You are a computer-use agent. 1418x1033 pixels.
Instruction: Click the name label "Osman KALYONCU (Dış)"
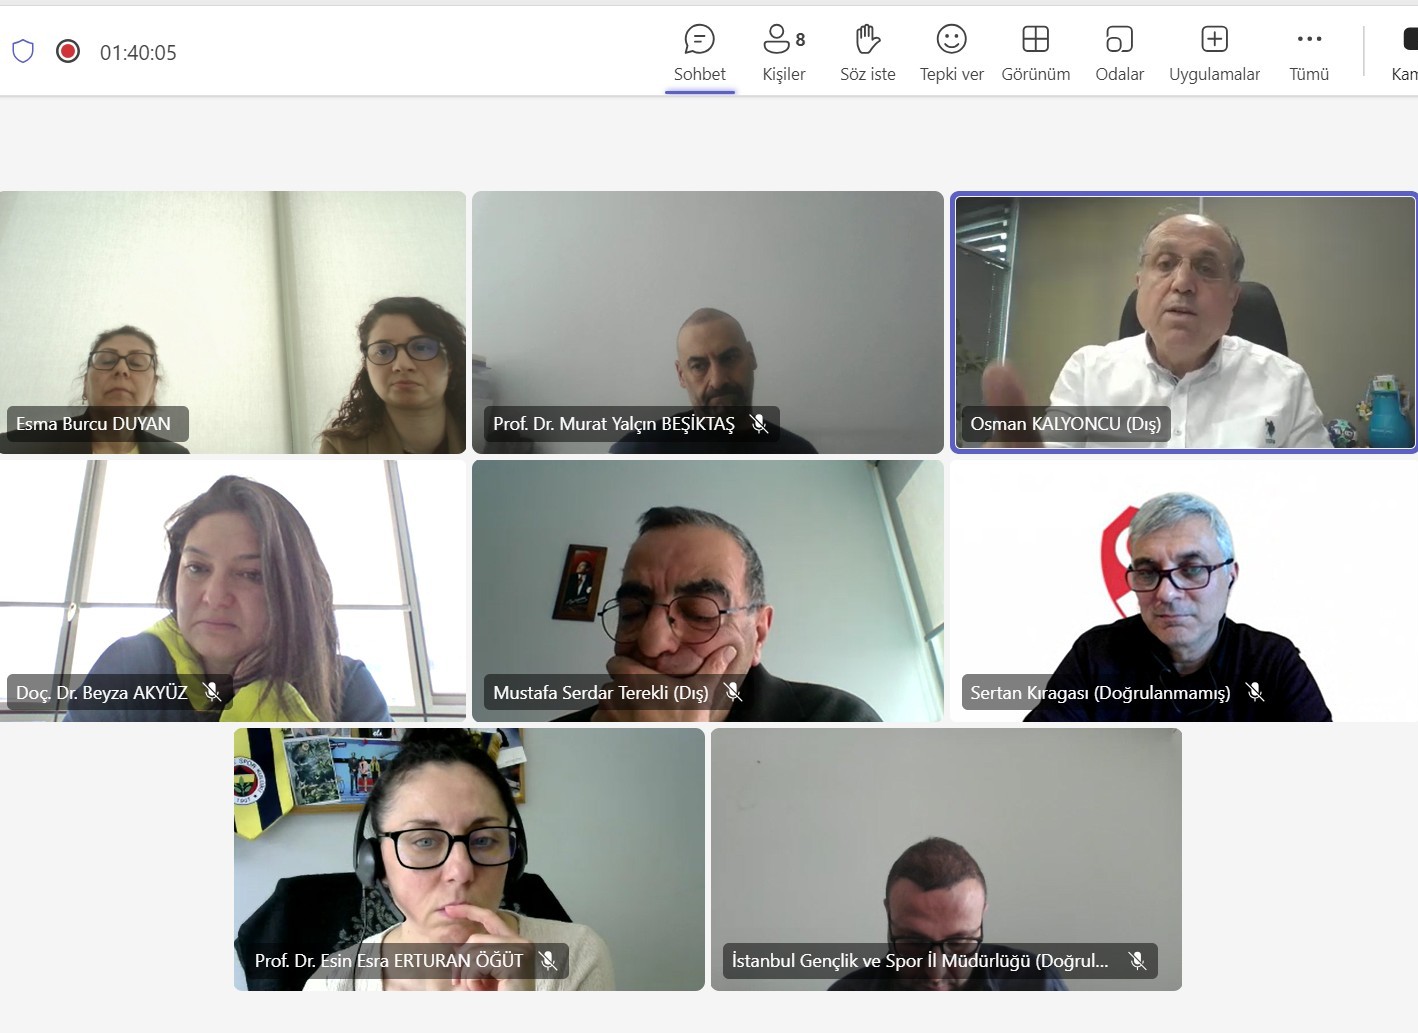[x=1066, y=424]
